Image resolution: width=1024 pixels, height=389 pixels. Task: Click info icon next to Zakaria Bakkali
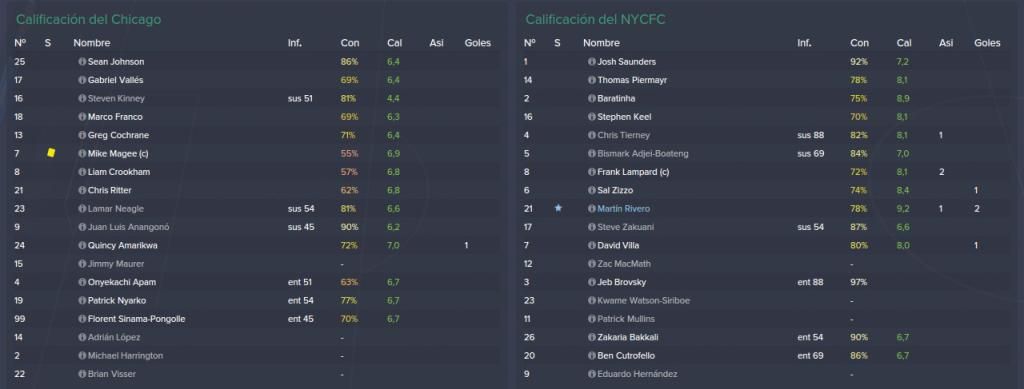coord(592,337)
